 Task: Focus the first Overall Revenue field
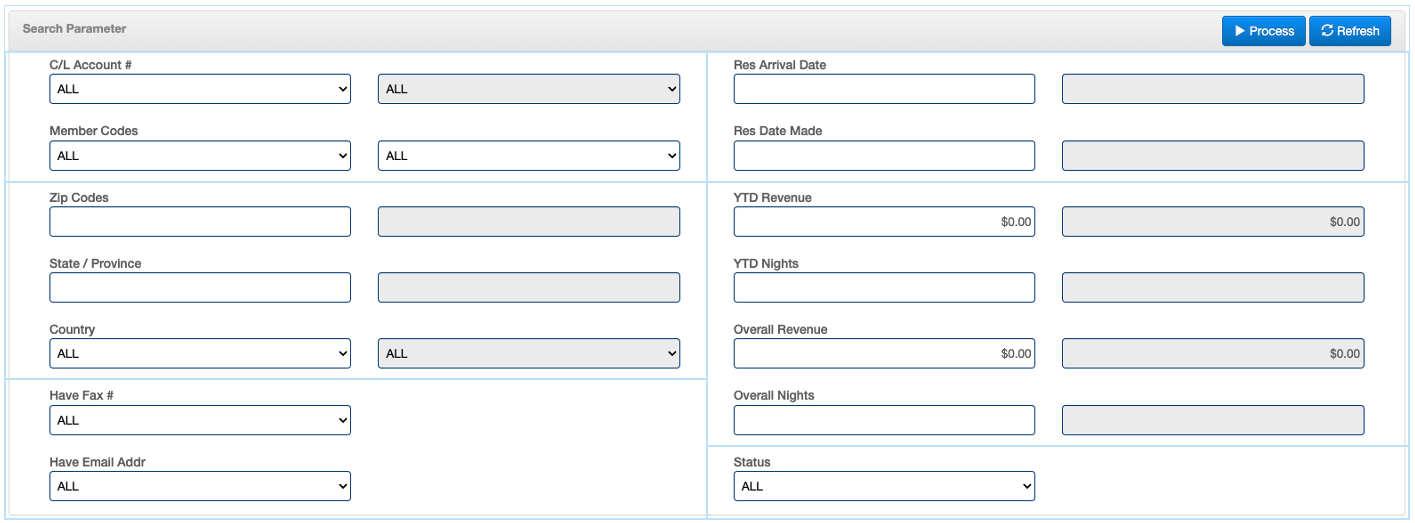tap(884, 354)
